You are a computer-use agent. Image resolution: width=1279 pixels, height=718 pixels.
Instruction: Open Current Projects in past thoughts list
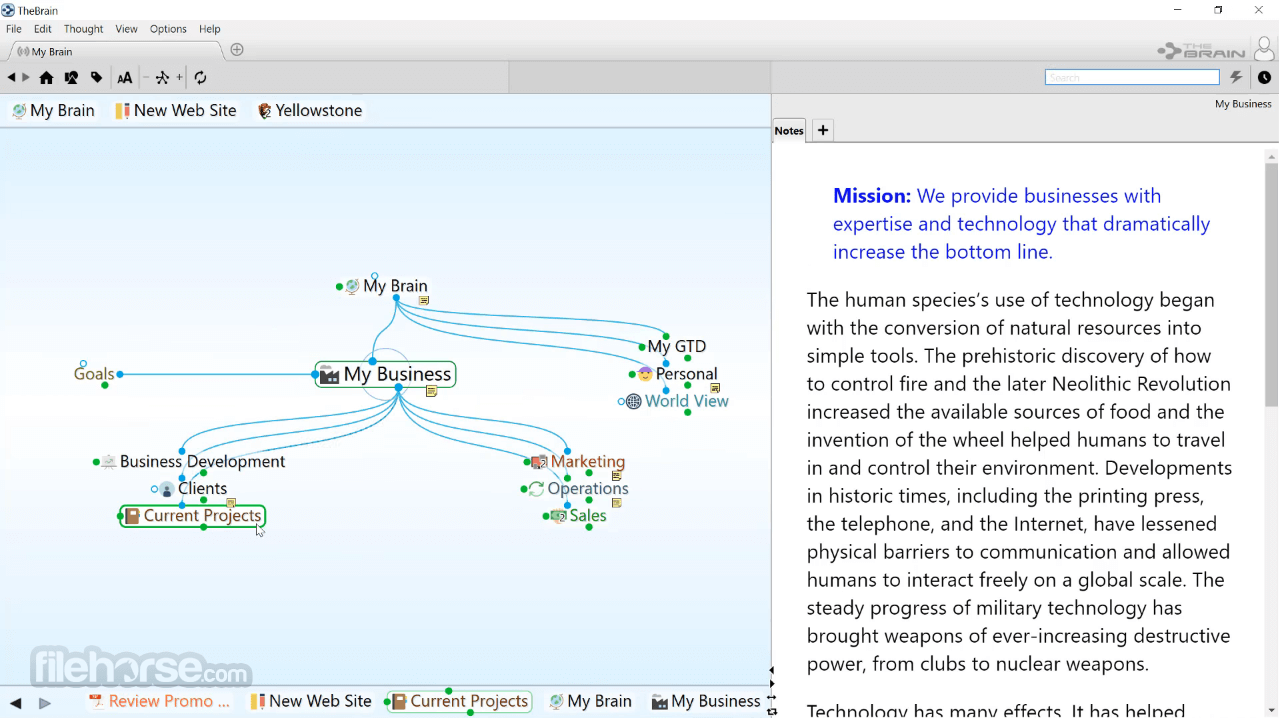tap(460, 702)
